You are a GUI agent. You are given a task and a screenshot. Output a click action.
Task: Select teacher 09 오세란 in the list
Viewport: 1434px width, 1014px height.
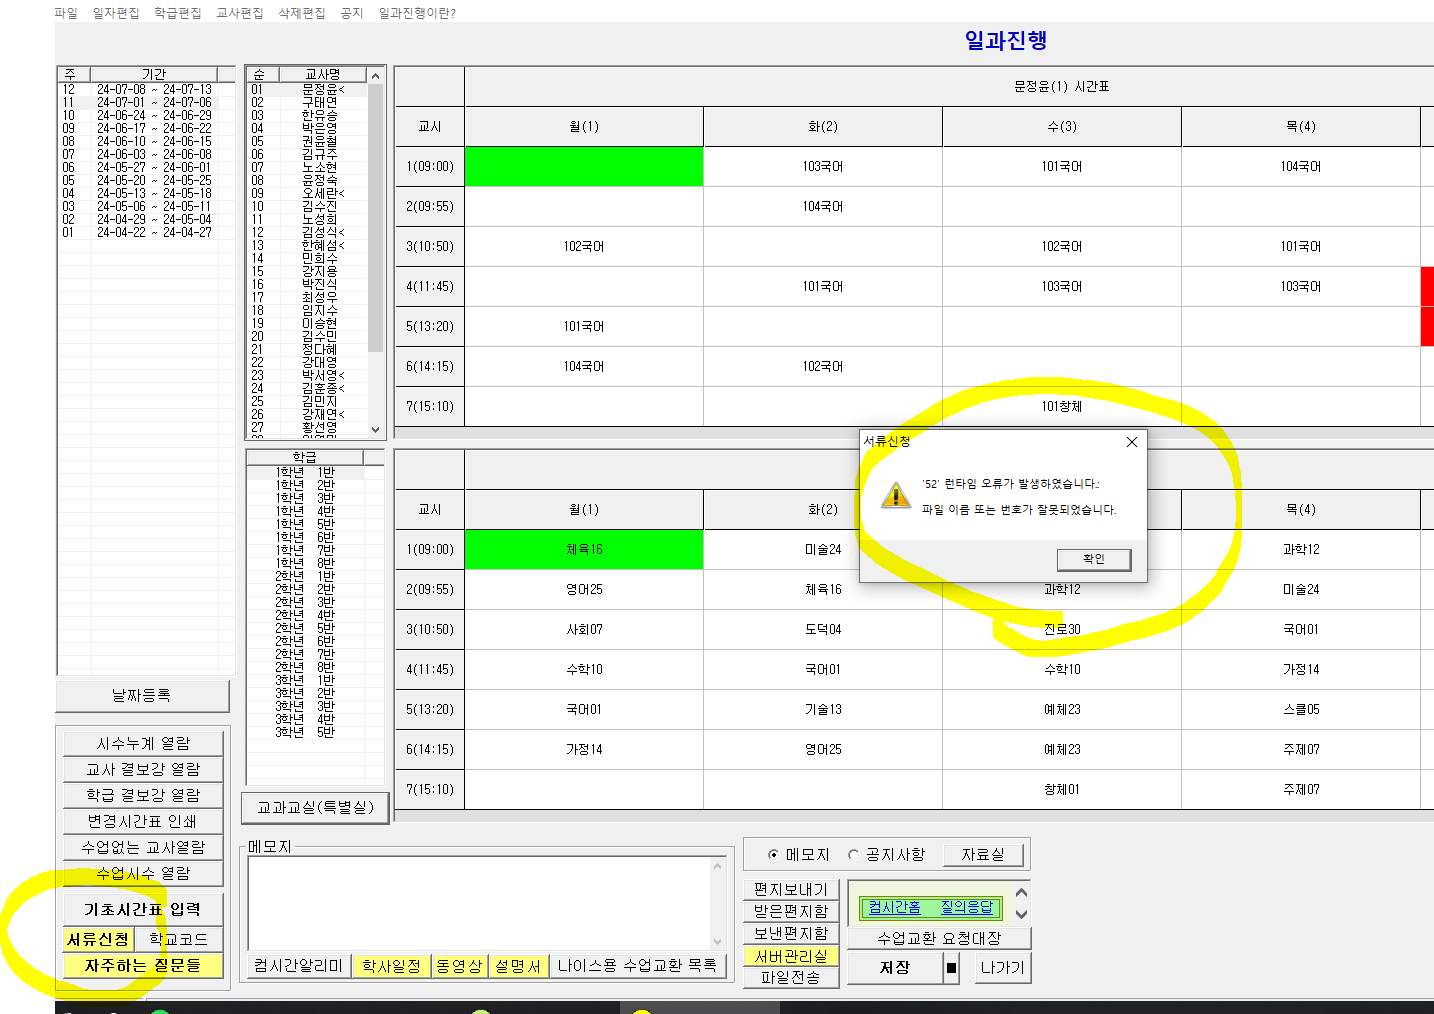(x=308, y=193)
